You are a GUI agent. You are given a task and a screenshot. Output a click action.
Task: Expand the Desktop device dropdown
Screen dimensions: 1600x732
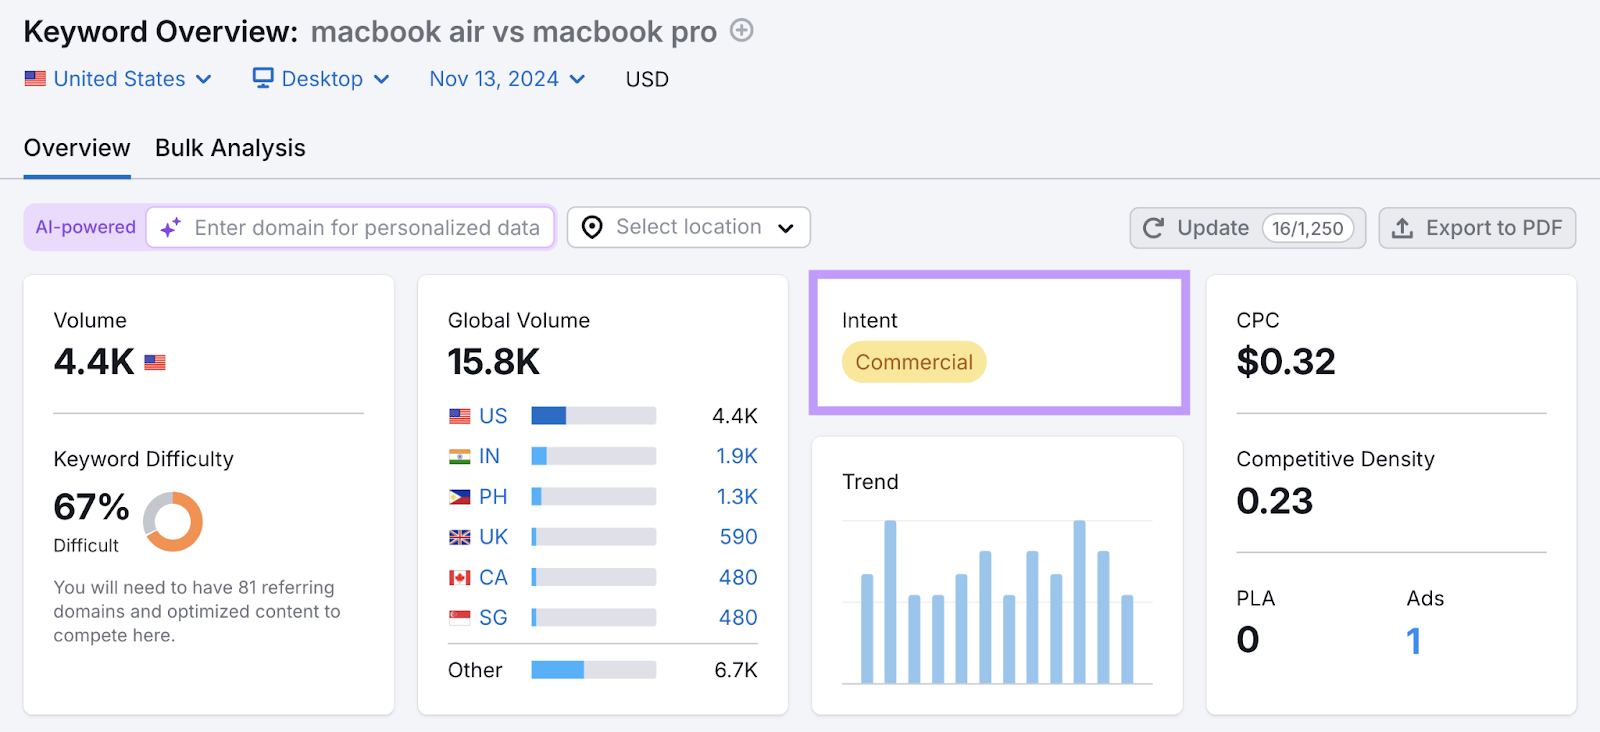(322, 79)
